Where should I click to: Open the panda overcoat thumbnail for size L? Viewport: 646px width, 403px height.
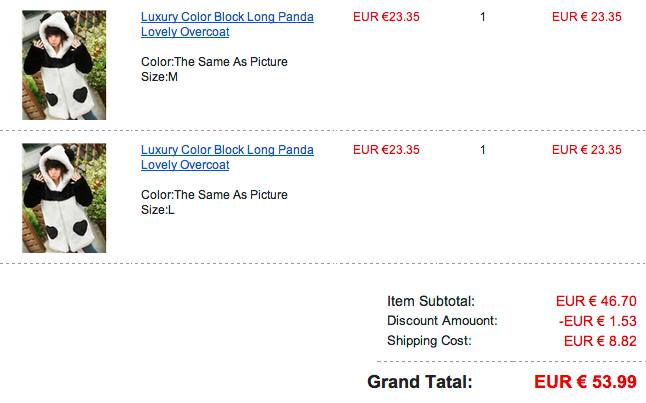(64, 197)
